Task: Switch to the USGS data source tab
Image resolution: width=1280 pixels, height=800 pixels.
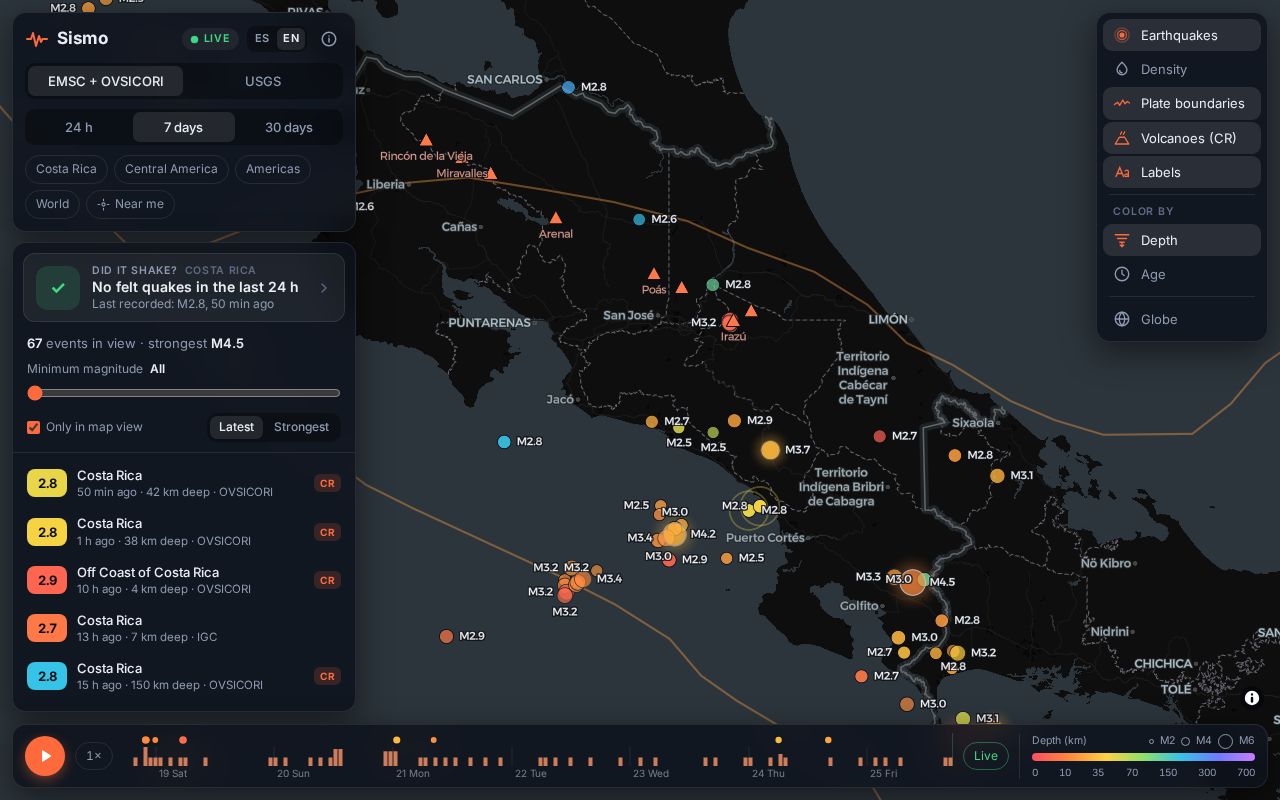Action: click(x=263, y=81)
